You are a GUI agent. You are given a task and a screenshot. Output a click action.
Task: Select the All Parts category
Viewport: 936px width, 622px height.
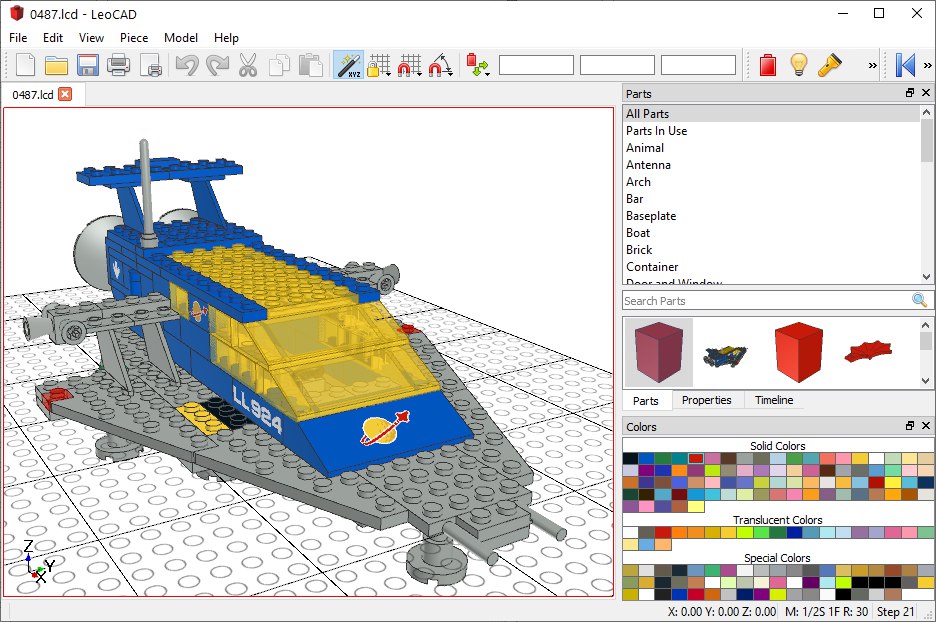[771, 113]
